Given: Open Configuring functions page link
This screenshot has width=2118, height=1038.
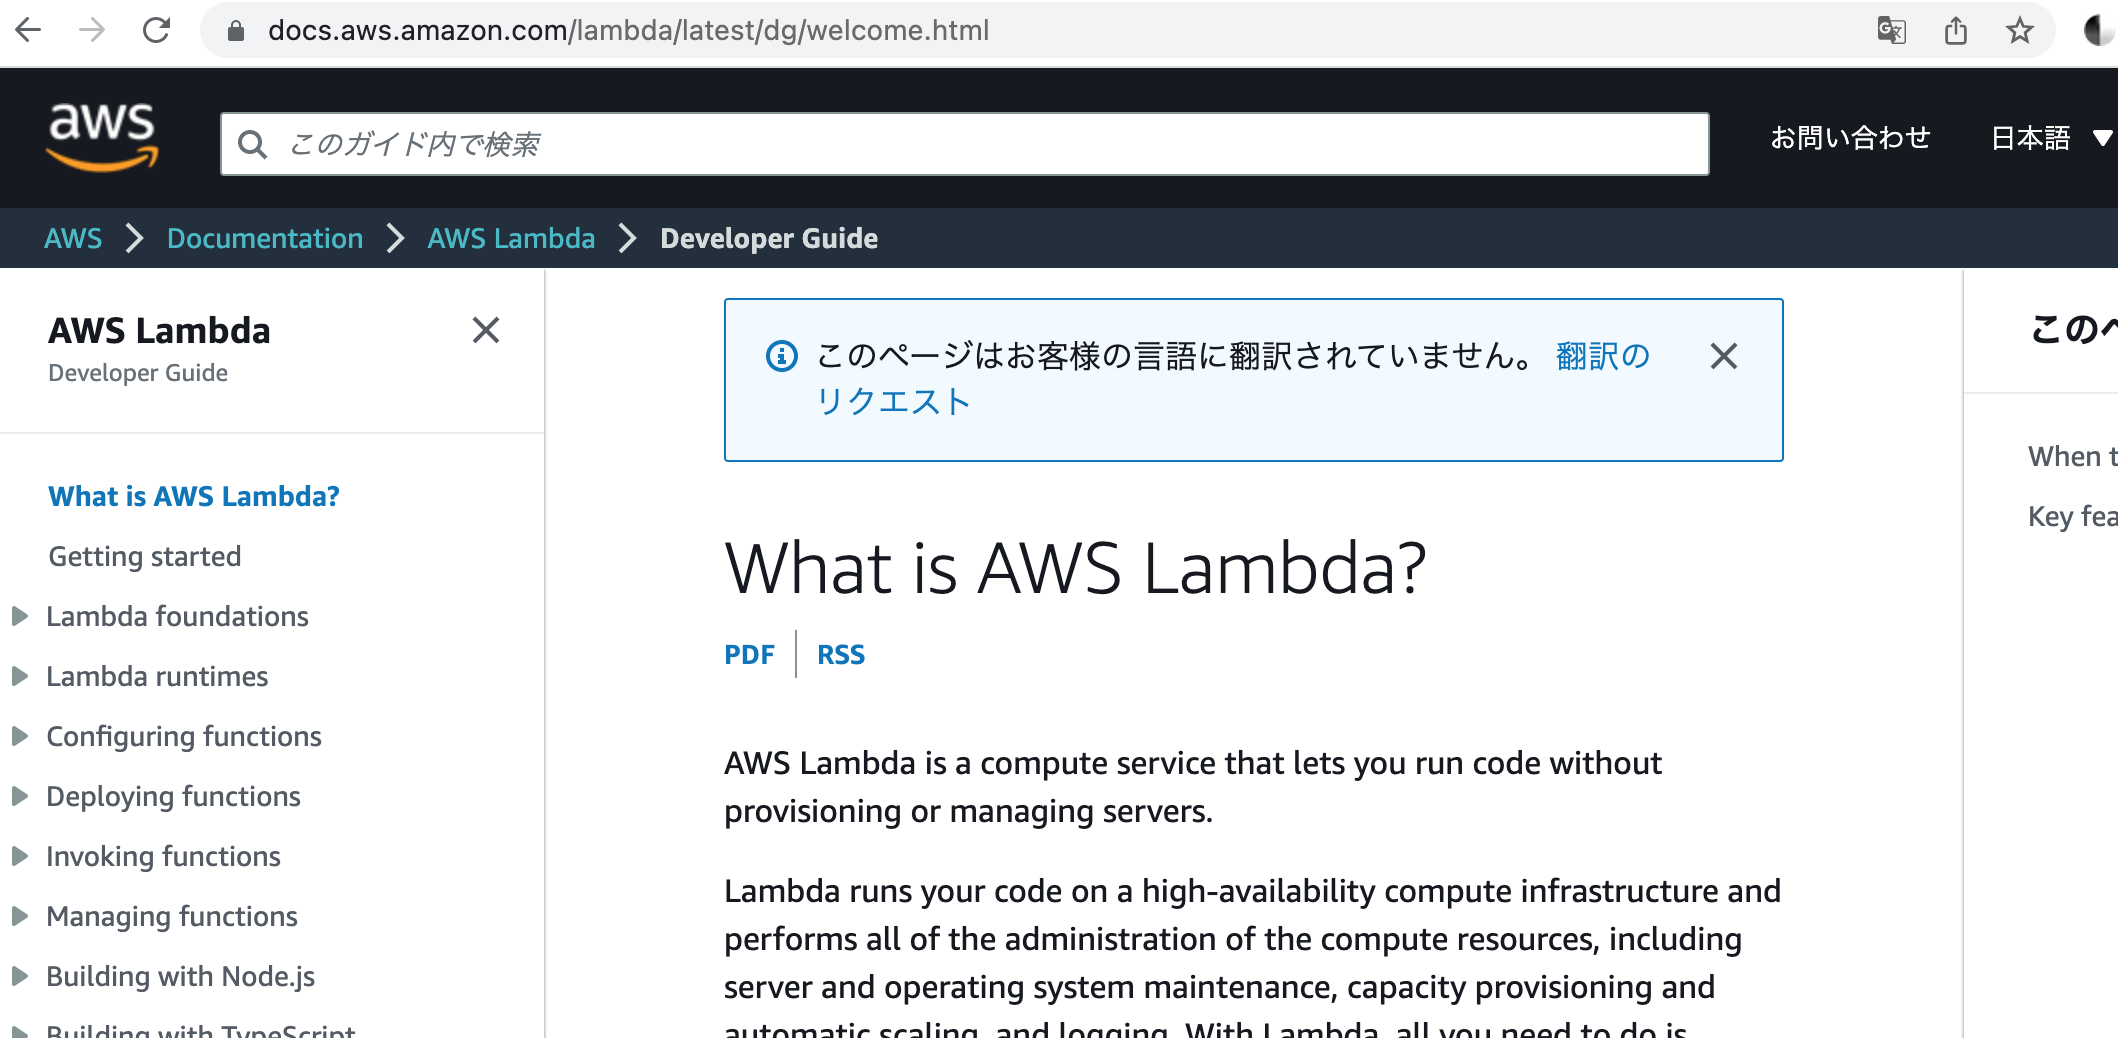Looking at the screenshot, I should click(184, 736).
